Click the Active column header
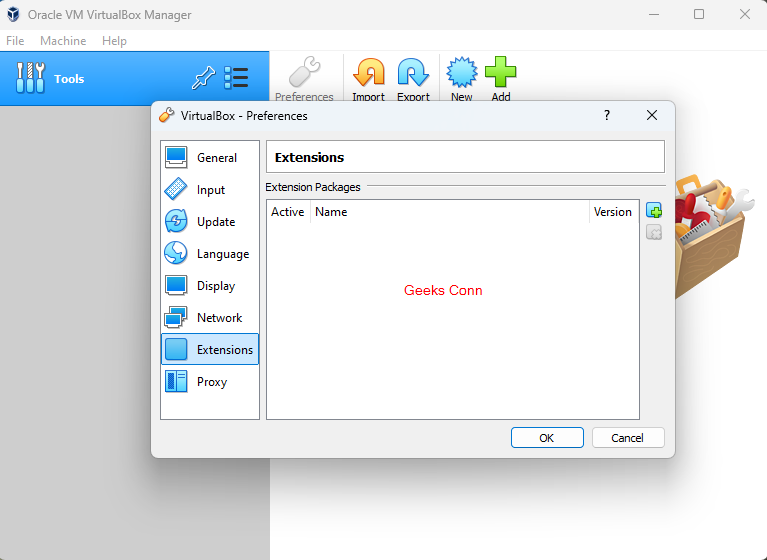This screenshot has height=560, width=767. pos(288,212)
